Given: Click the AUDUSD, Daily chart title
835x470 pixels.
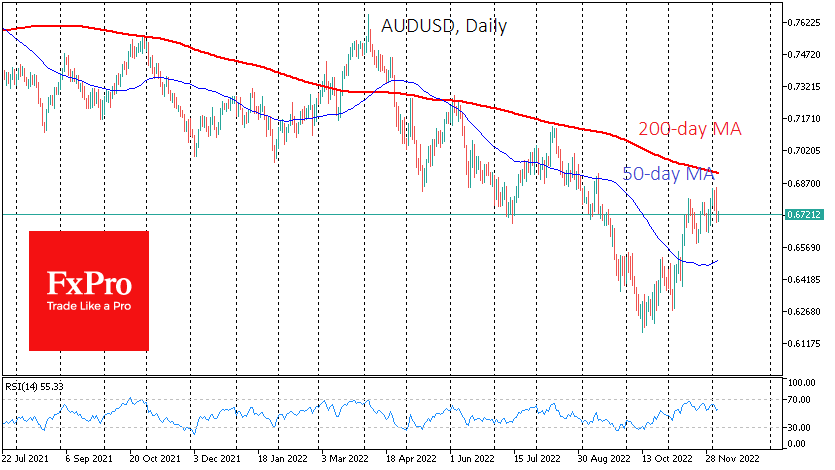Looking at the screenshot, I should pyautogui.click(x=436, y=27).
